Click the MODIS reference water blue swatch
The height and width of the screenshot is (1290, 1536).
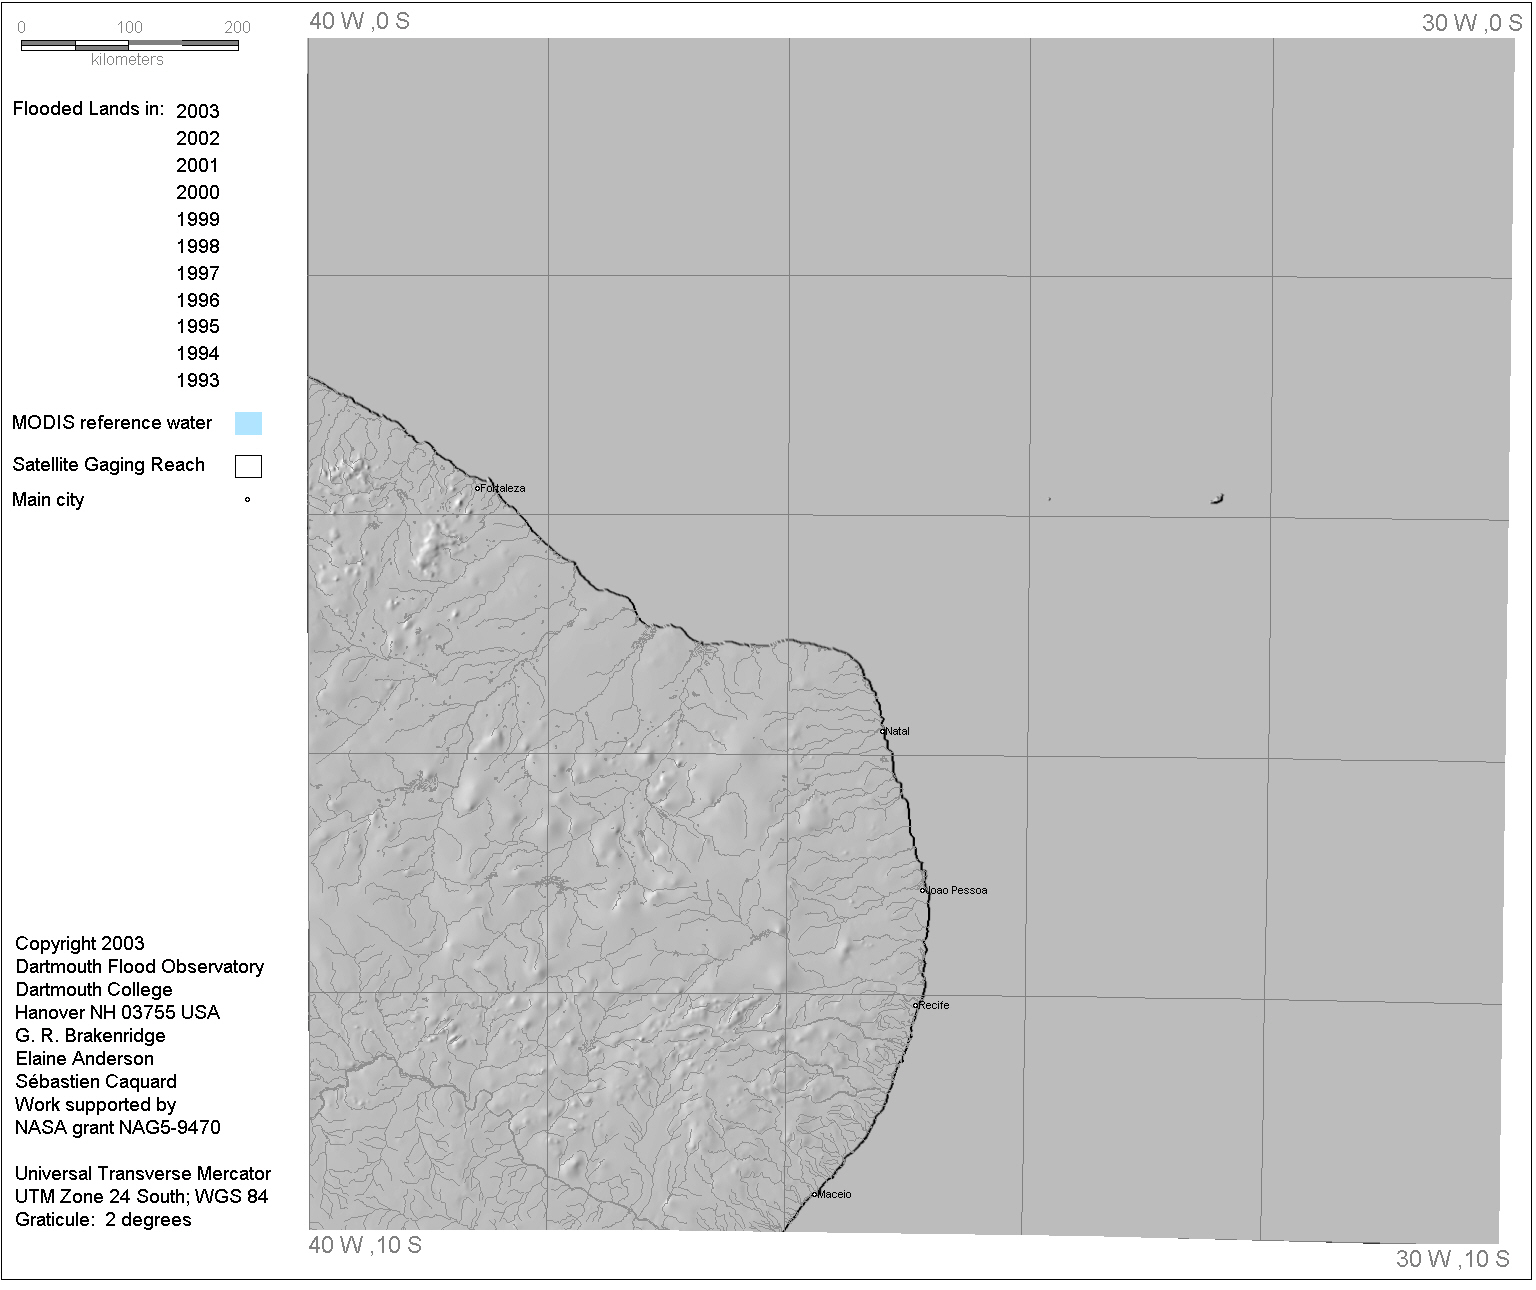(248, 423)
